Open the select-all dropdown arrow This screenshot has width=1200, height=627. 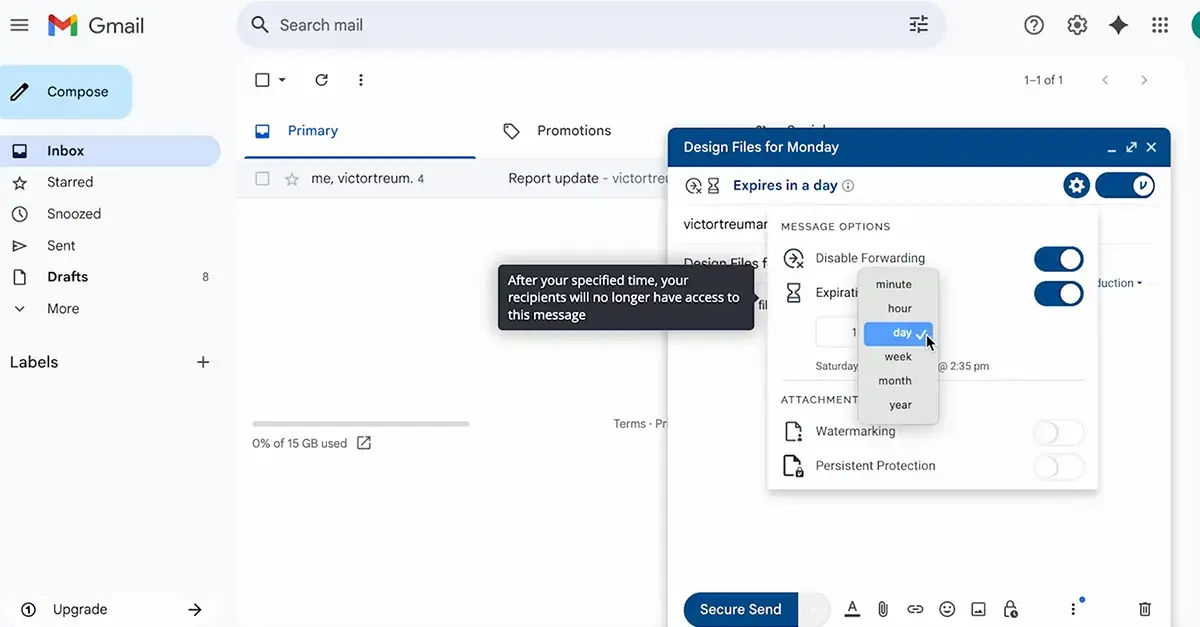282,80
